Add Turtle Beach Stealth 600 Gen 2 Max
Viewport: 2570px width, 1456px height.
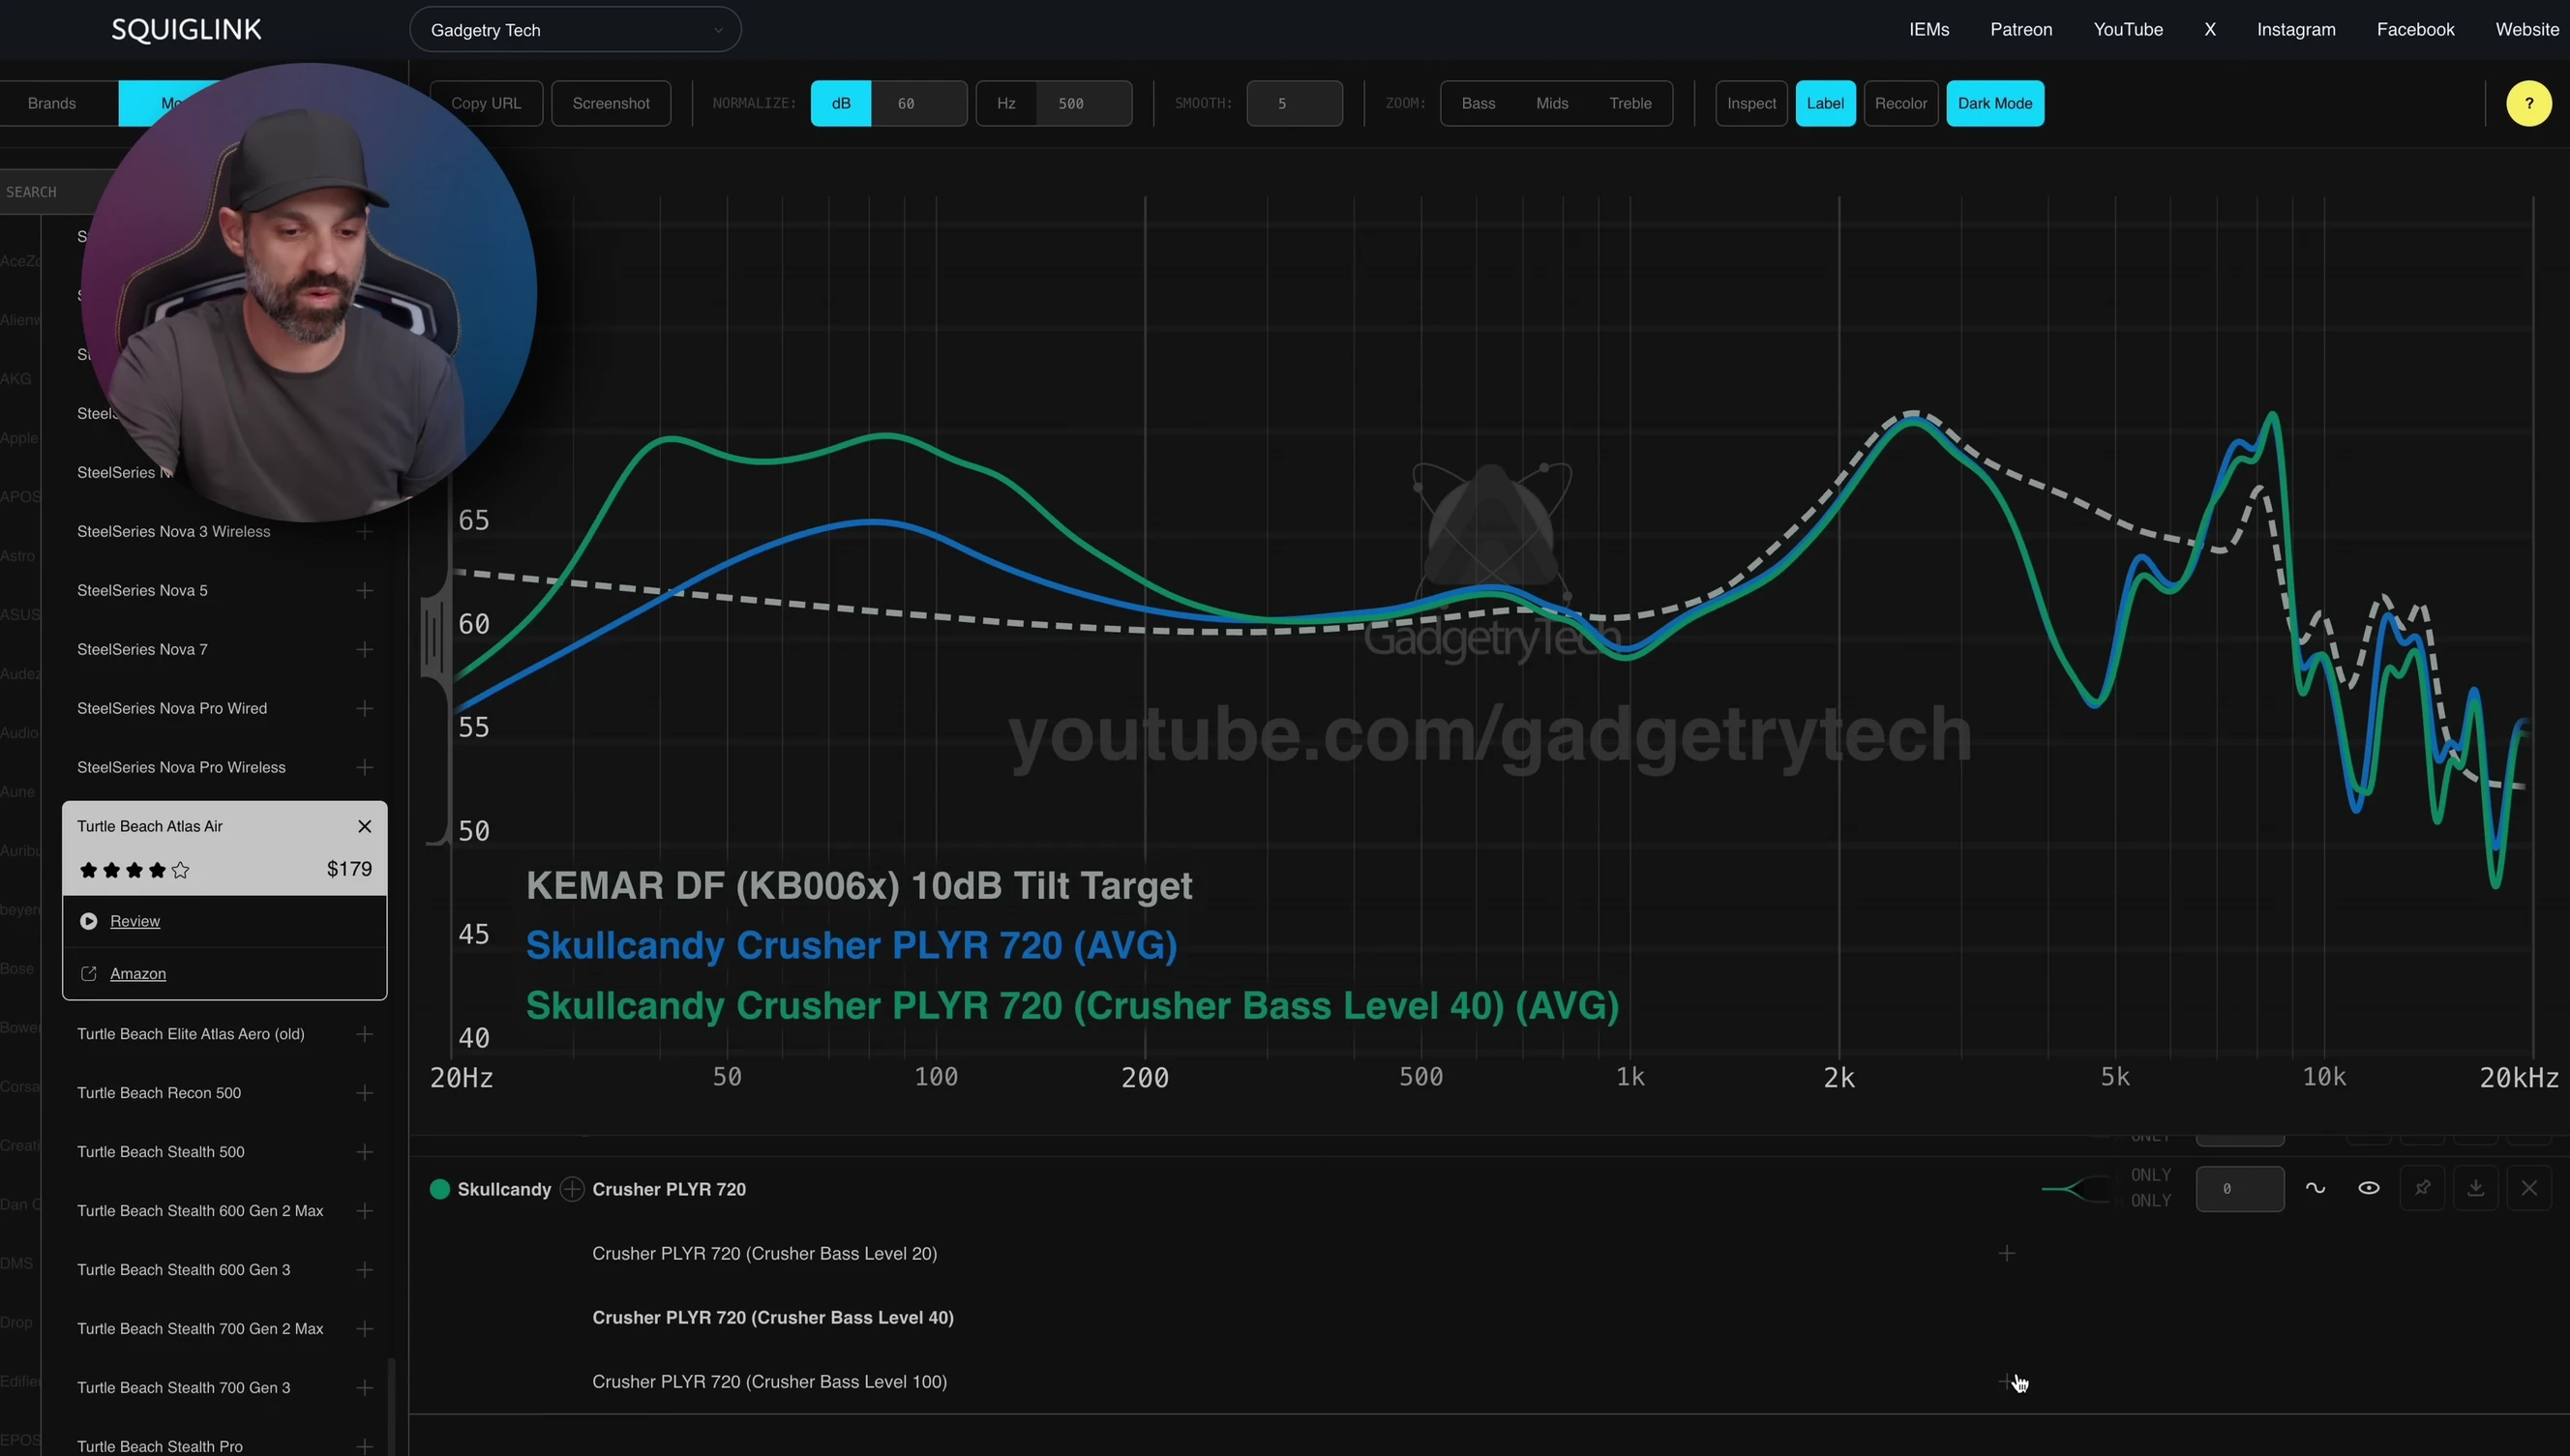(364, 1211)
